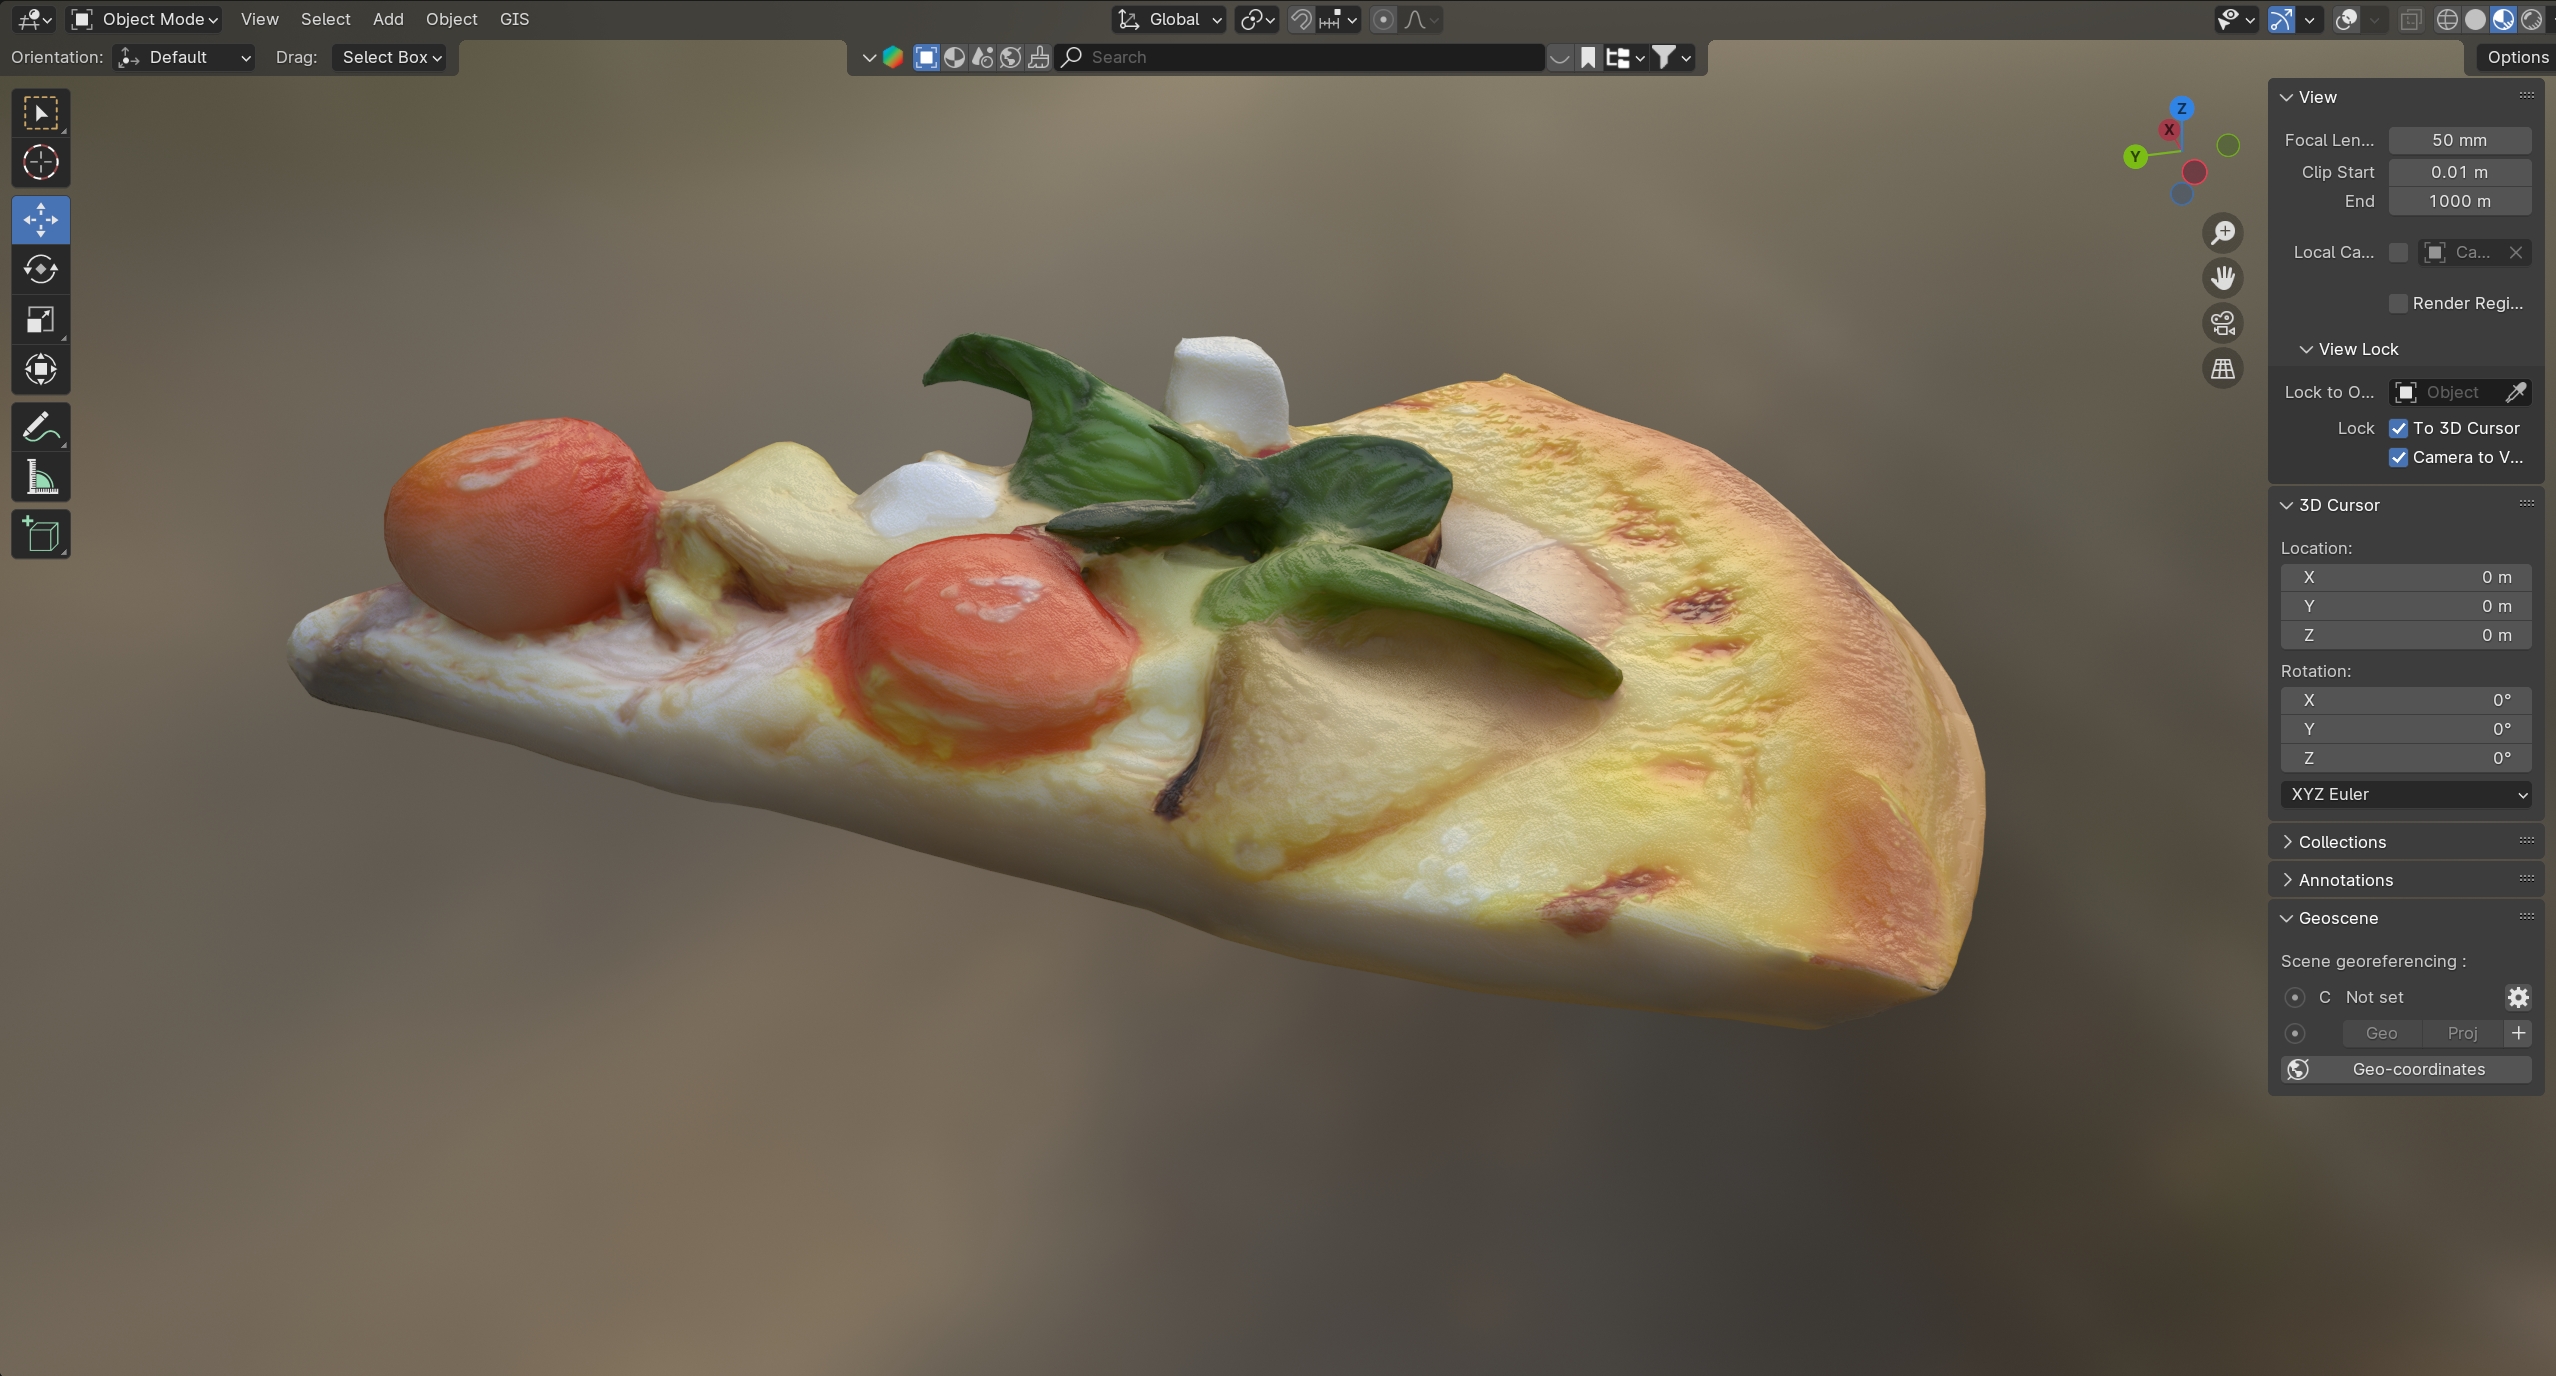
Task: Expand the Collections panel
Action: (2341, 842)
